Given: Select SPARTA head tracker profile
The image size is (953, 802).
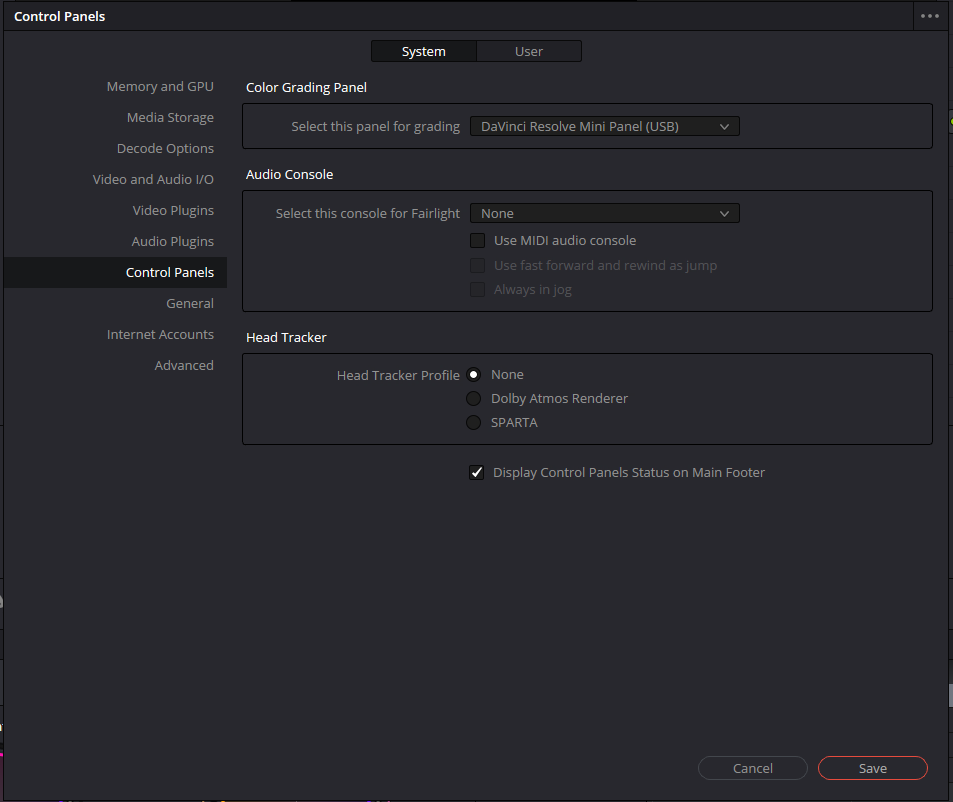Looking at the screenshot, I should 473,422.
